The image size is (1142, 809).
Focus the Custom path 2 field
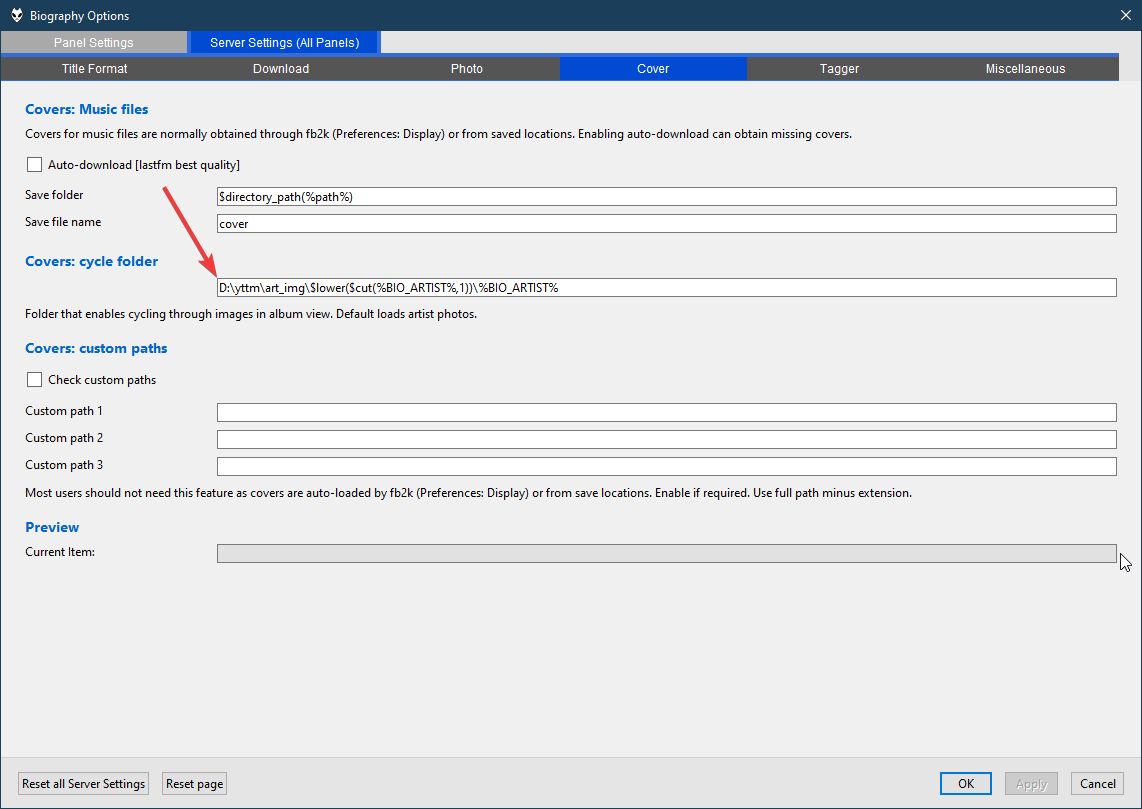(x=666, y=440)
